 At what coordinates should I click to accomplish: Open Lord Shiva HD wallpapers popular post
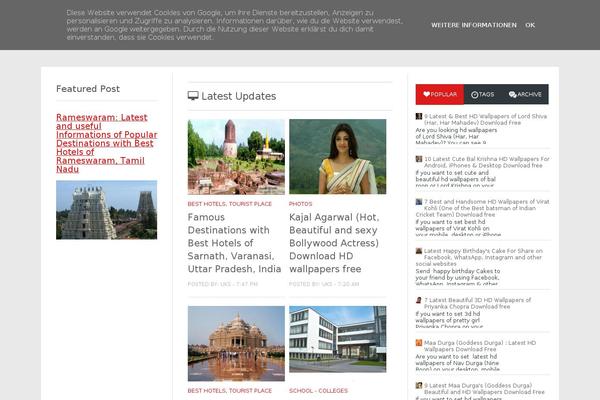point(485,119)
